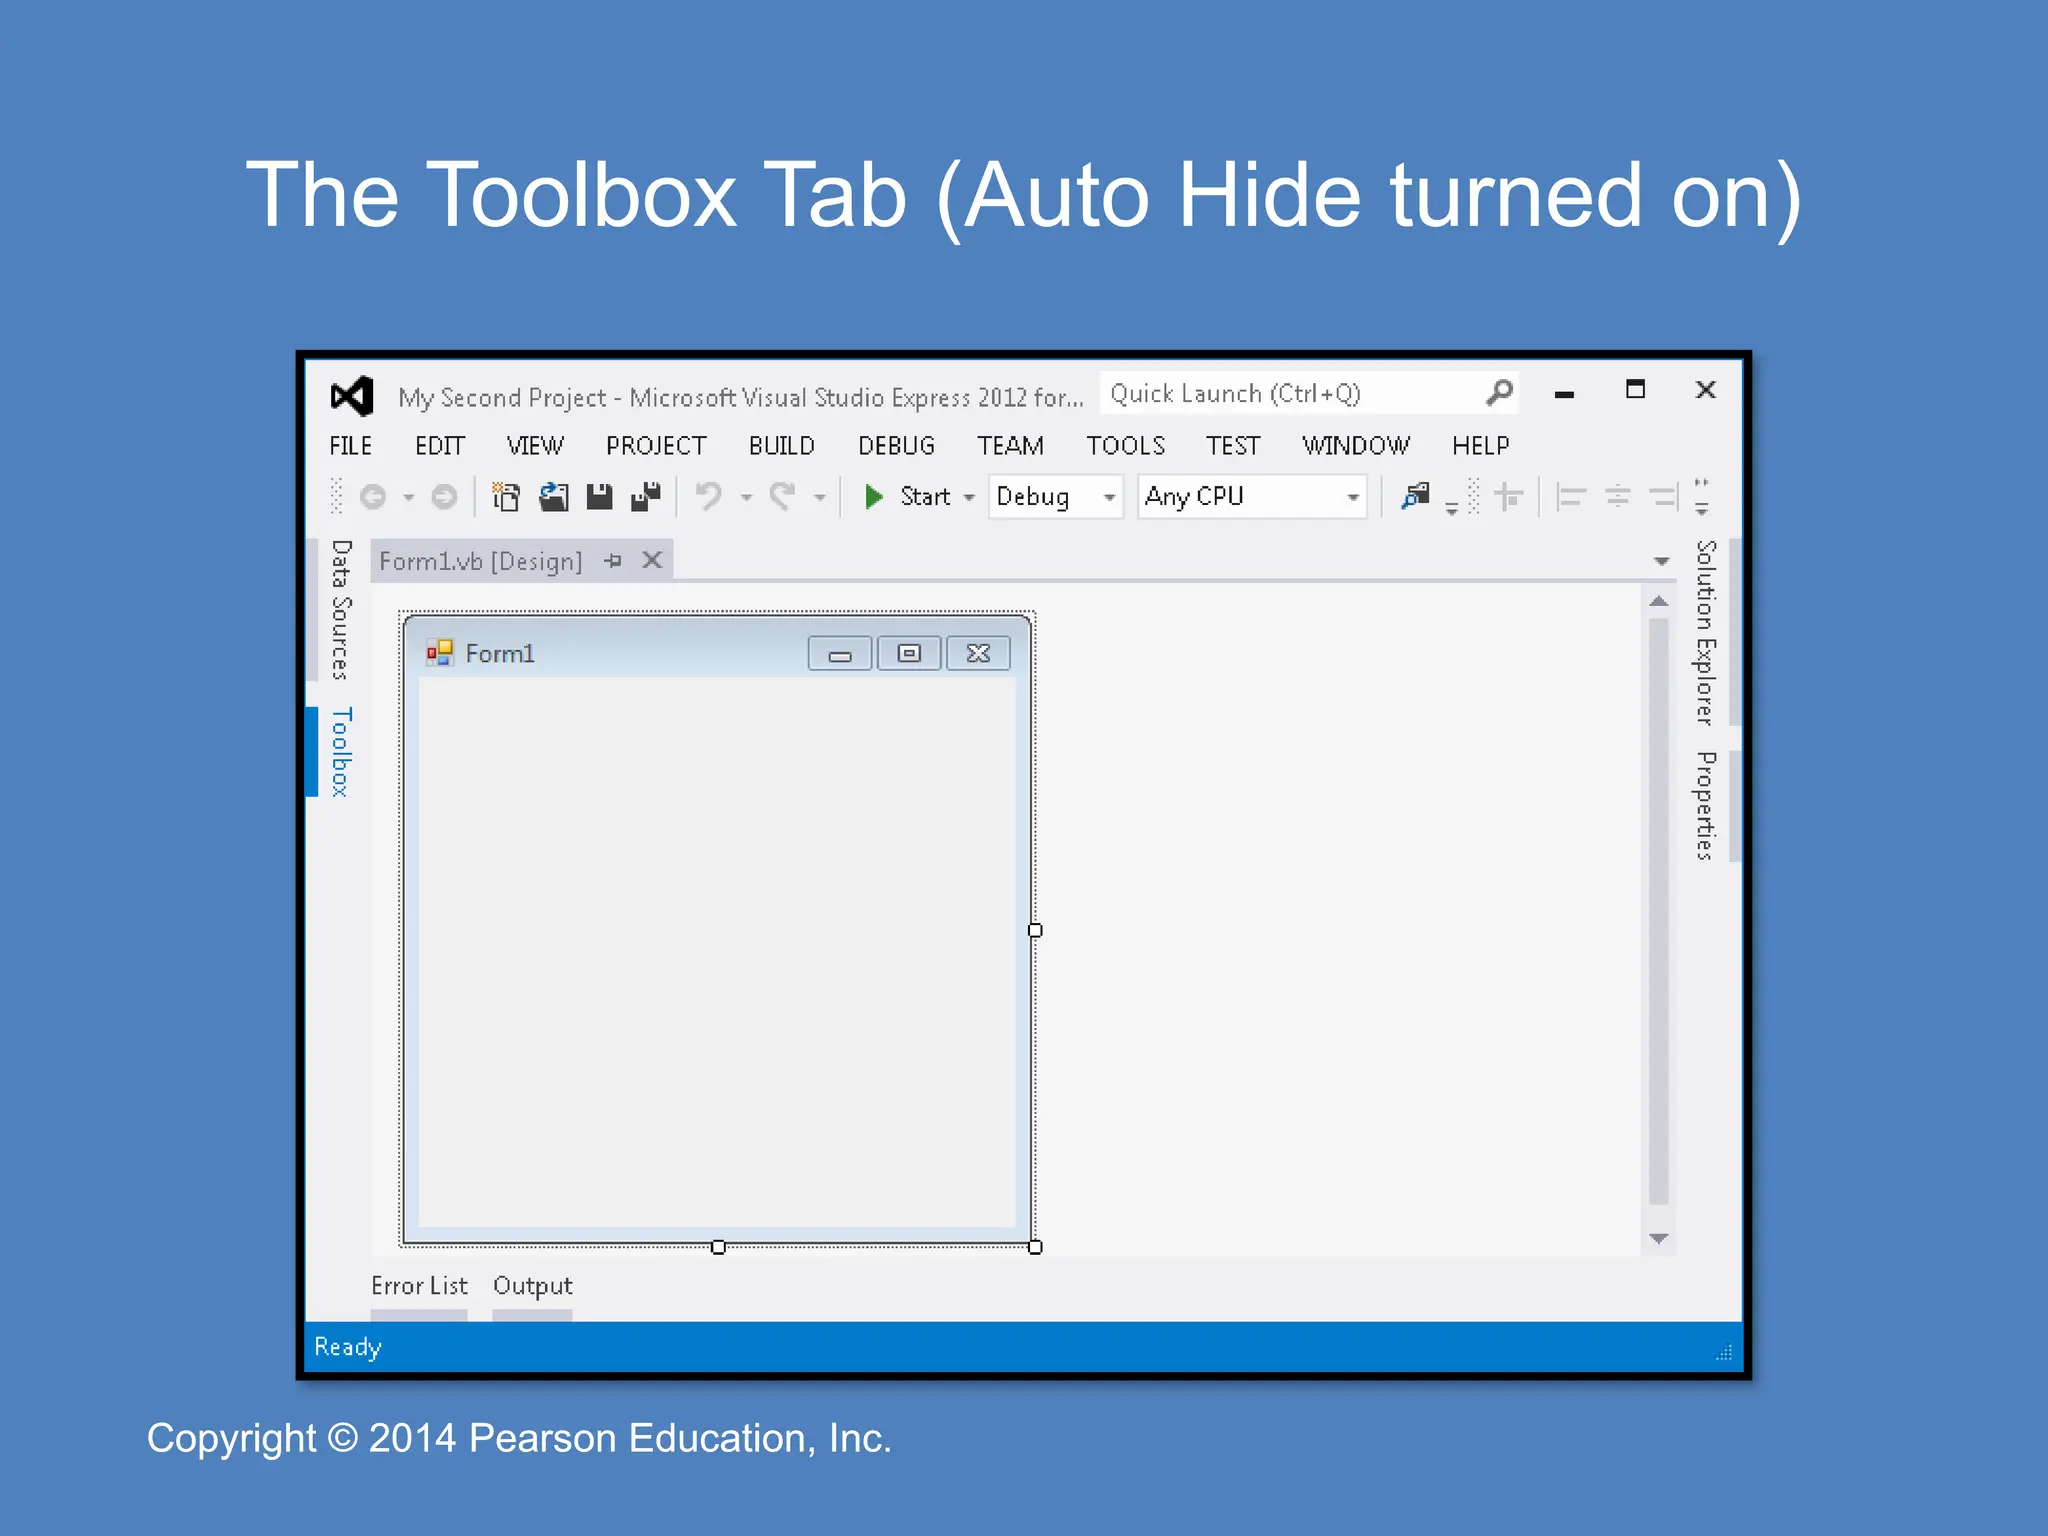
Task: Click the designer scrollbar down arrow
Action: point(1659,1239)
